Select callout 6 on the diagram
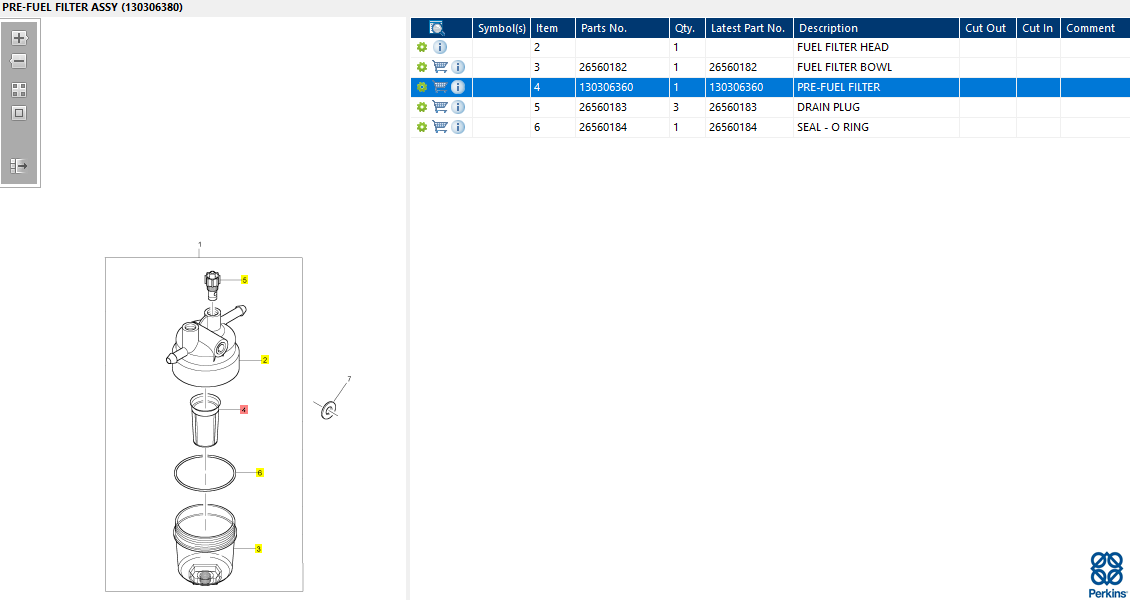 [x=260, y=473]
